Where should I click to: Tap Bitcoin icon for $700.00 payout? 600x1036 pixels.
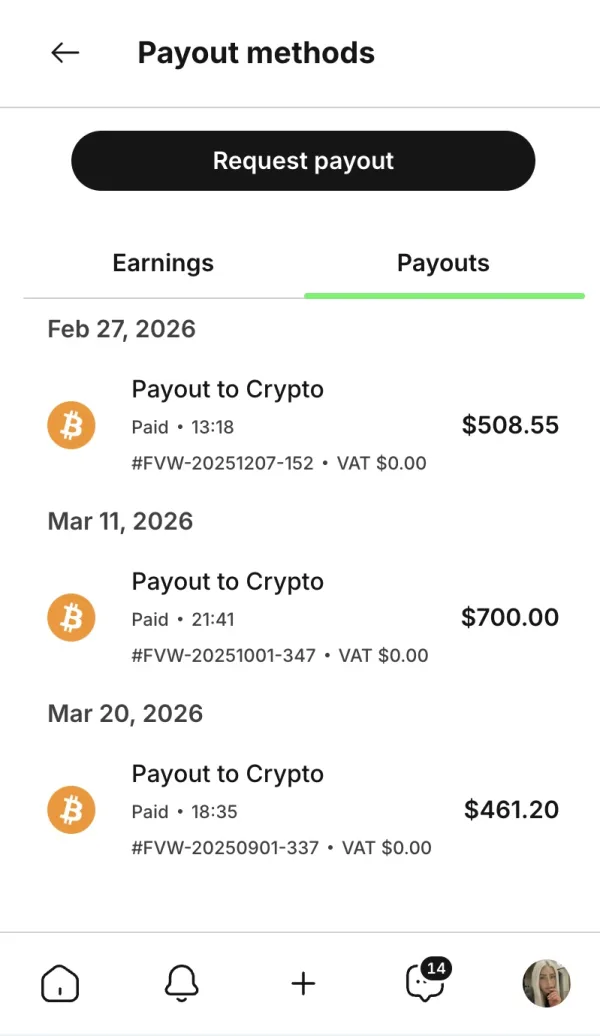71,618
